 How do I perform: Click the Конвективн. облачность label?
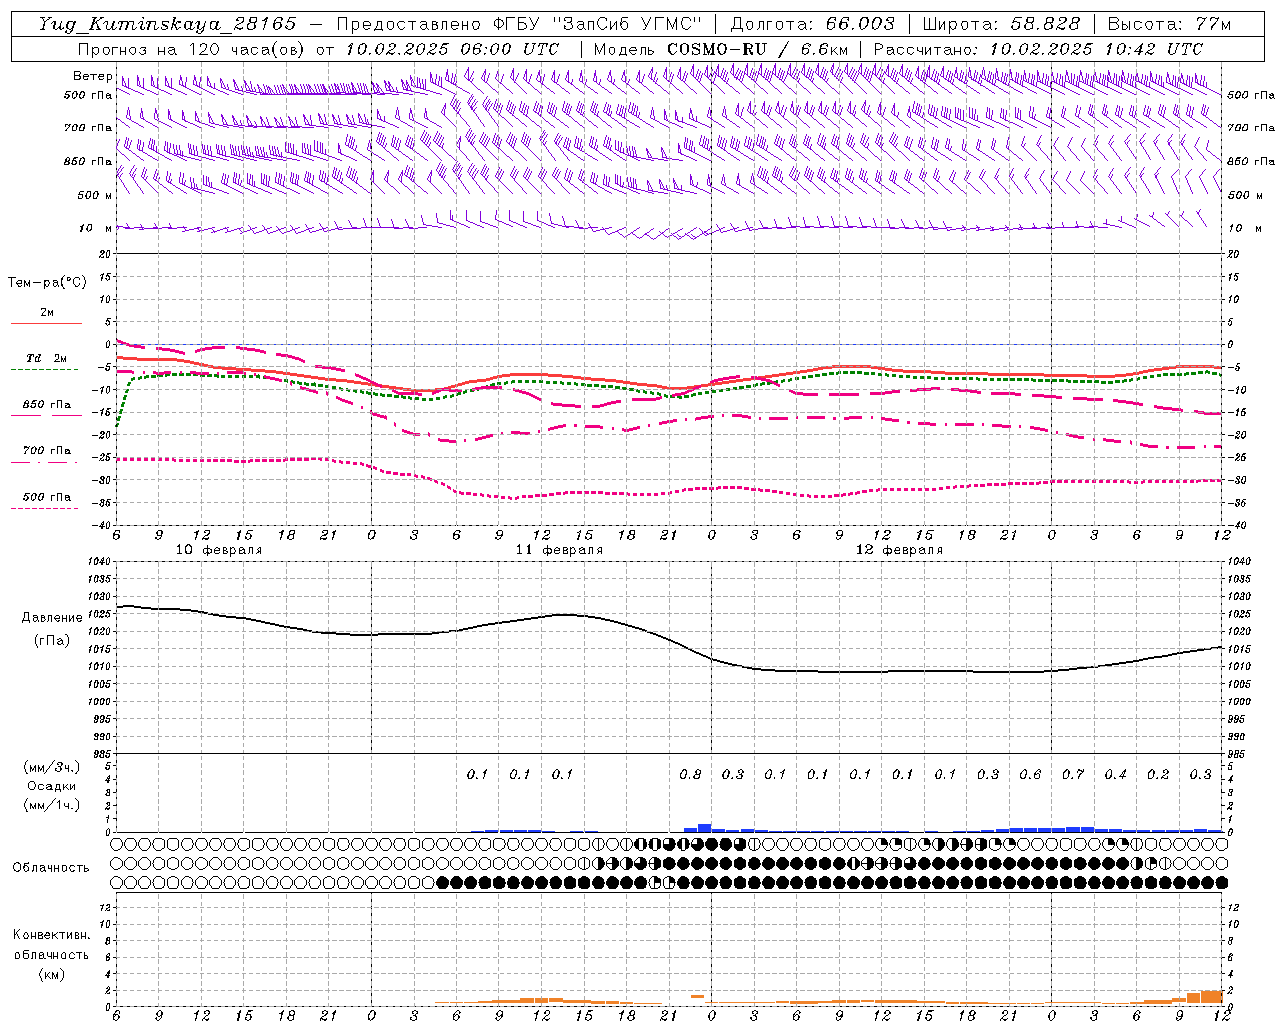pos(51,945)
